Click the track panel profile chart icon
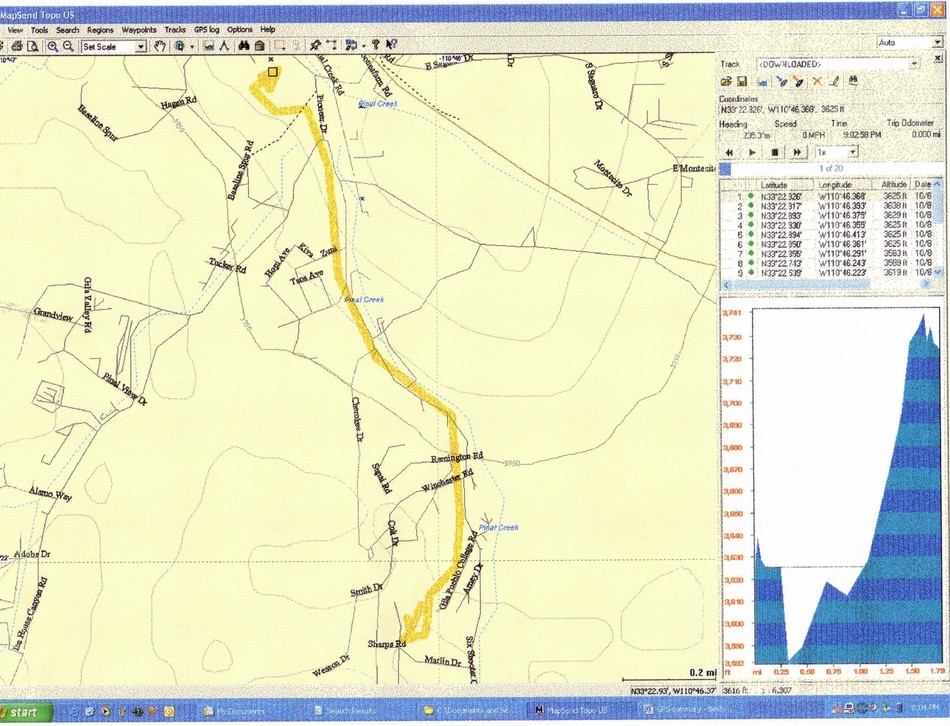The height and width of the screenshot is (726, 950). (x=763, y=81)
